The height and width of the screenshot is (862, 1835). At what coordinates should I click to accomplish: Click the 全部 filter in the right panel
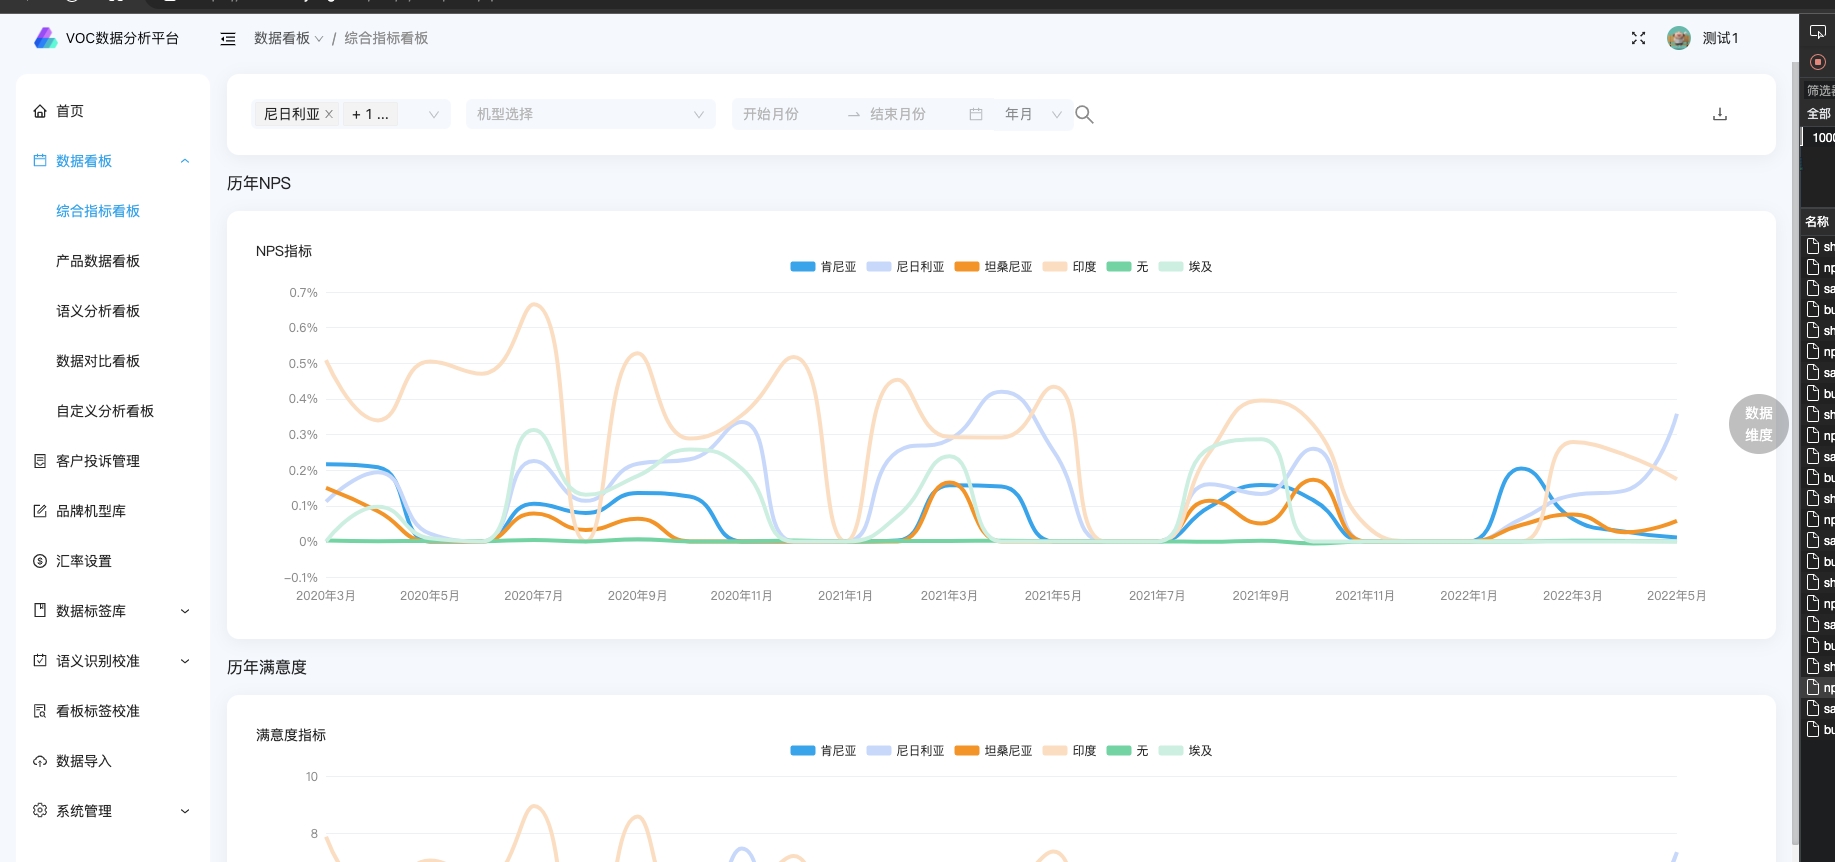click(x=1819, y=113)
